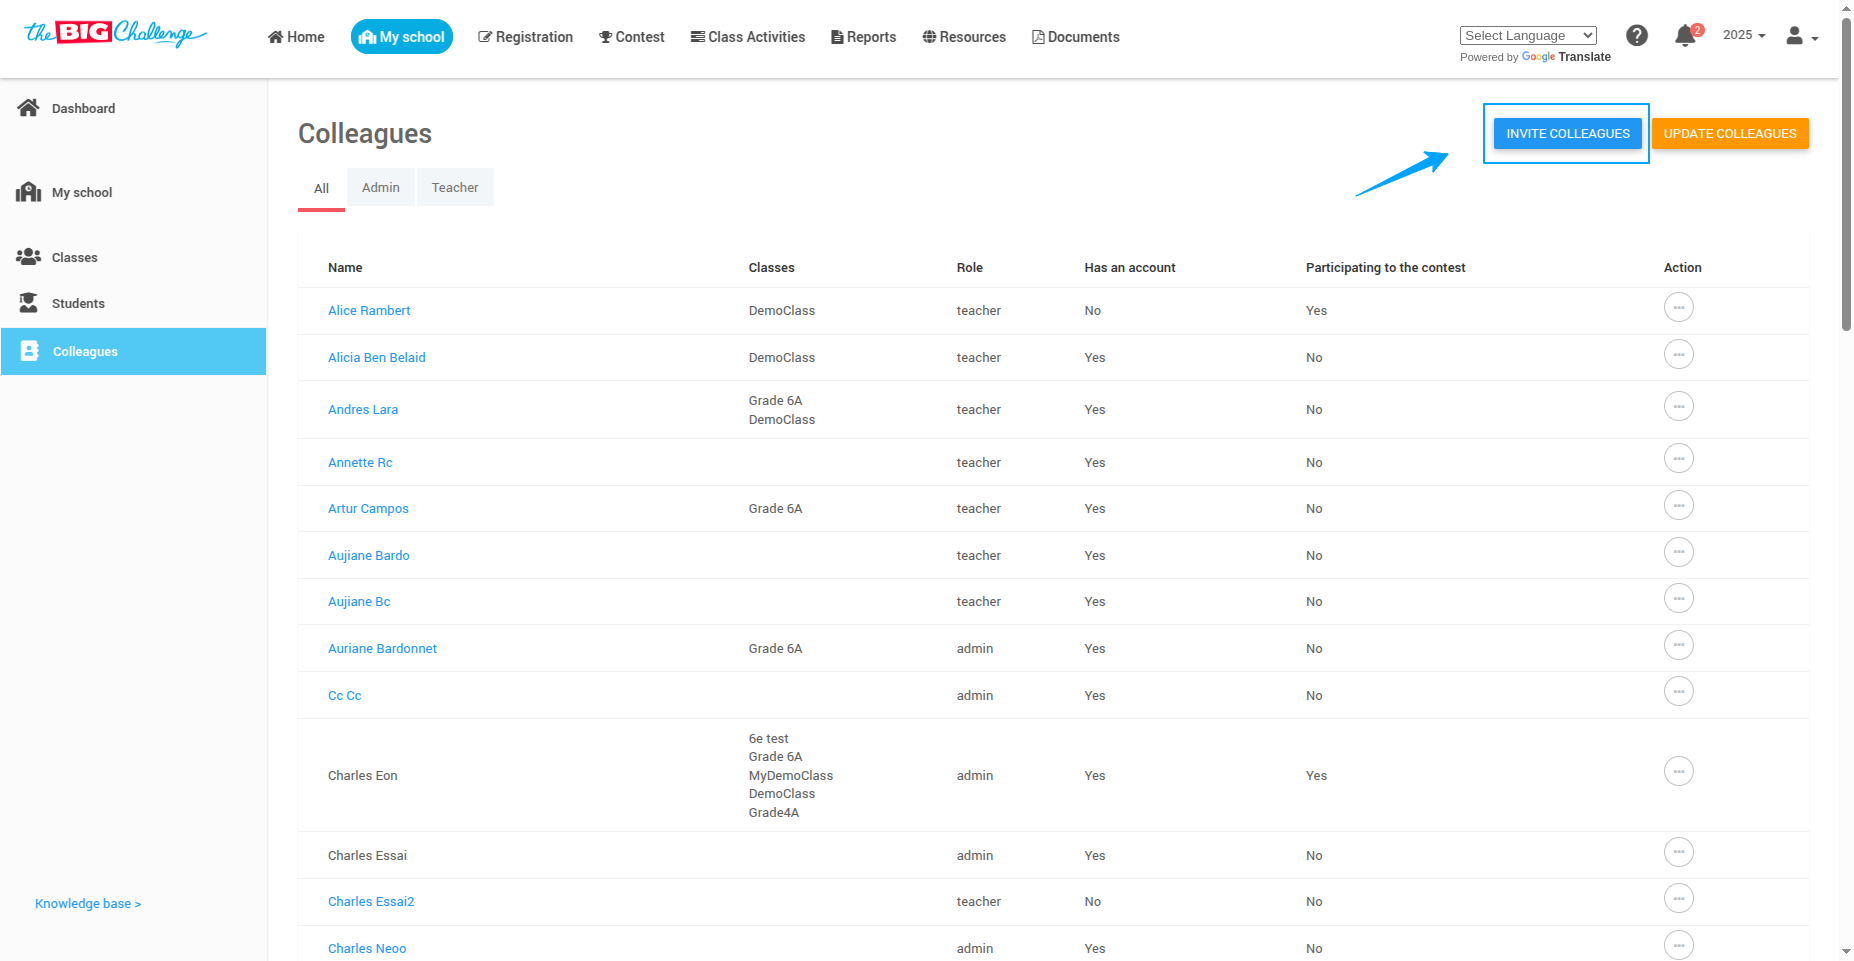
Task: Open Auriane Bardonnet's profile link
Action: pyautogui.click(x=382, y=648)
